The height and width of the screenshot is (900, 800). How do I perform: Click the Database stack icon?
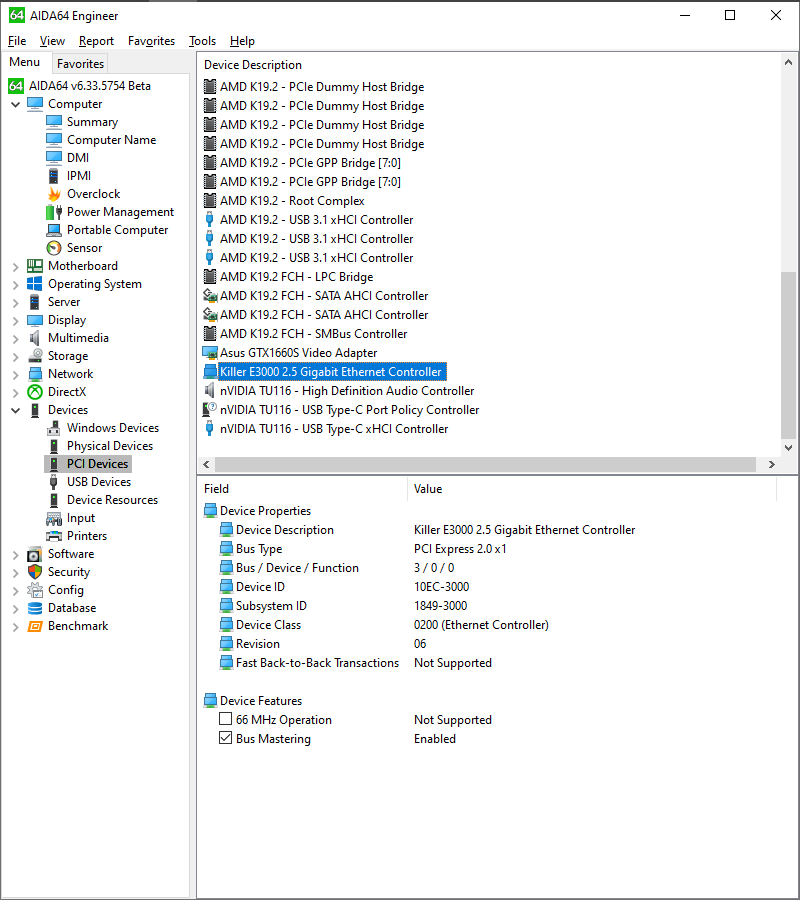coord(35,608)
